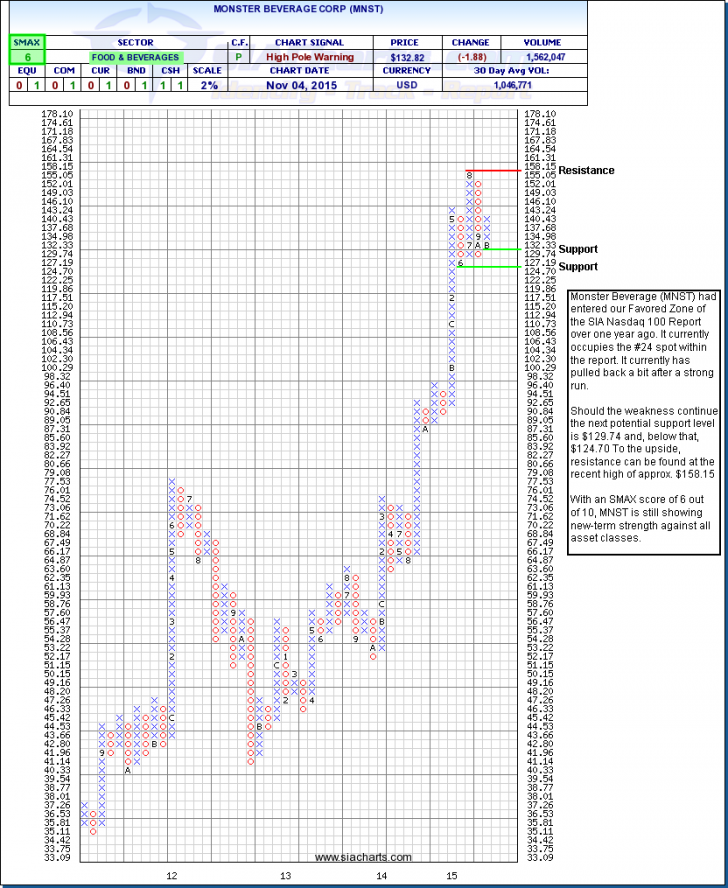Select the CSH header cell
The image size is (728, 888).
[171, 71]
